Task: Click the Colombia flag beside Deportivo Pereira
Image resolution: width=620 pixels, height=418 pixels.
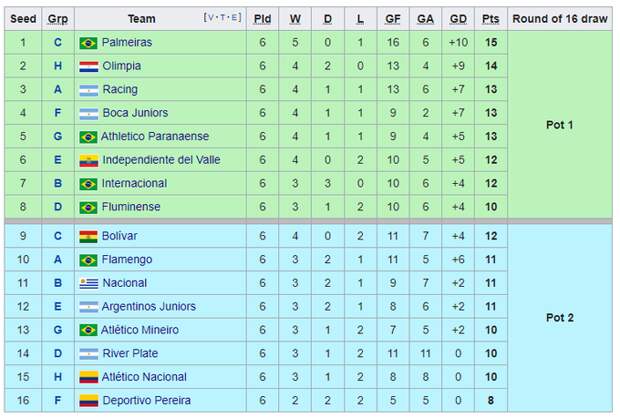Action: point(89,401)
